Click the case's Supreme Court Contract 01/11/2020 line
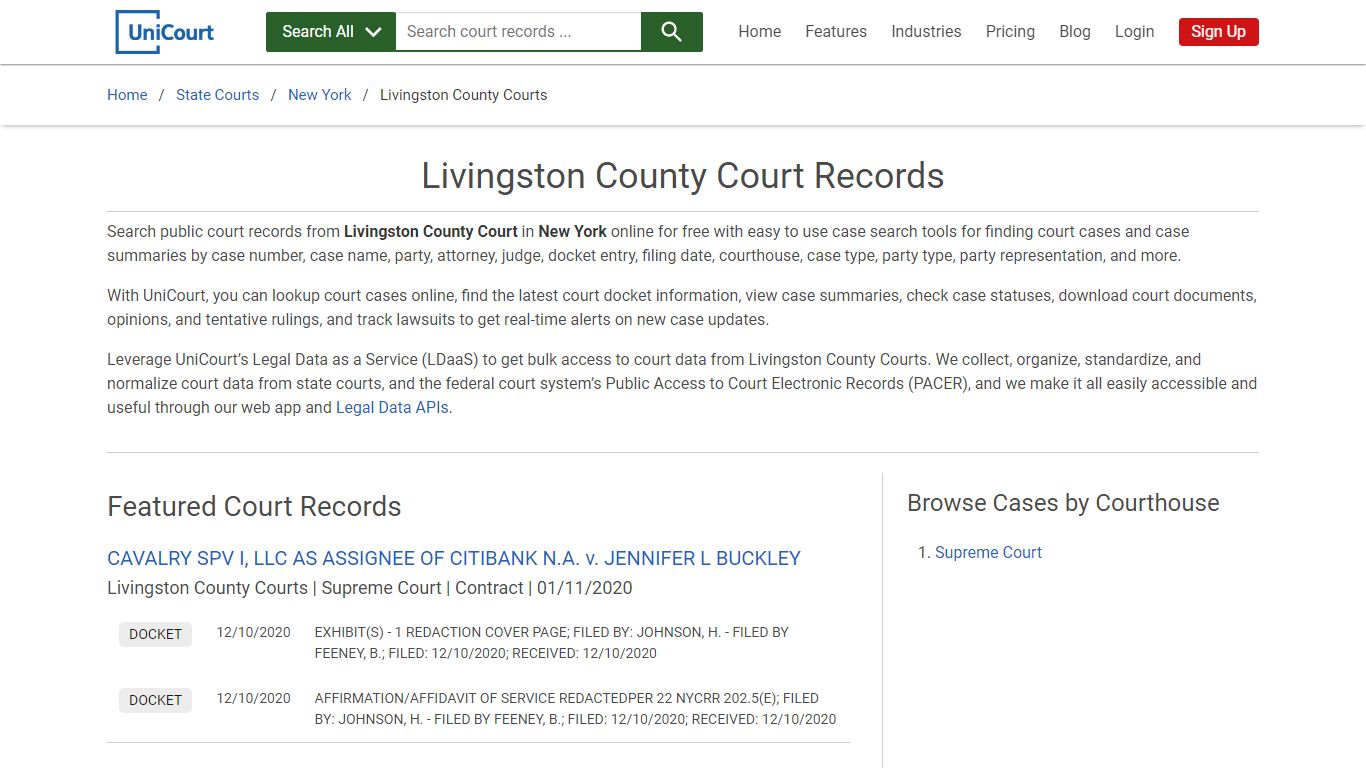1366x768 pixels. [x=370, y=588]
